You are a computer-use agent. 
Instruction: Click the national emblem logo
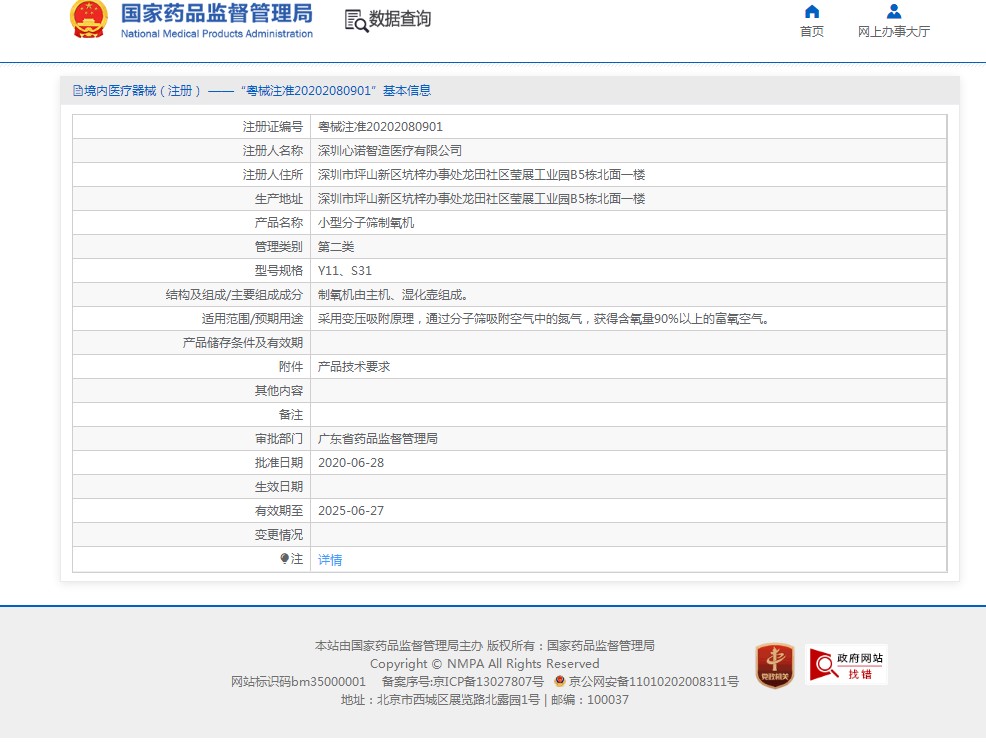(x=89, y=19)
